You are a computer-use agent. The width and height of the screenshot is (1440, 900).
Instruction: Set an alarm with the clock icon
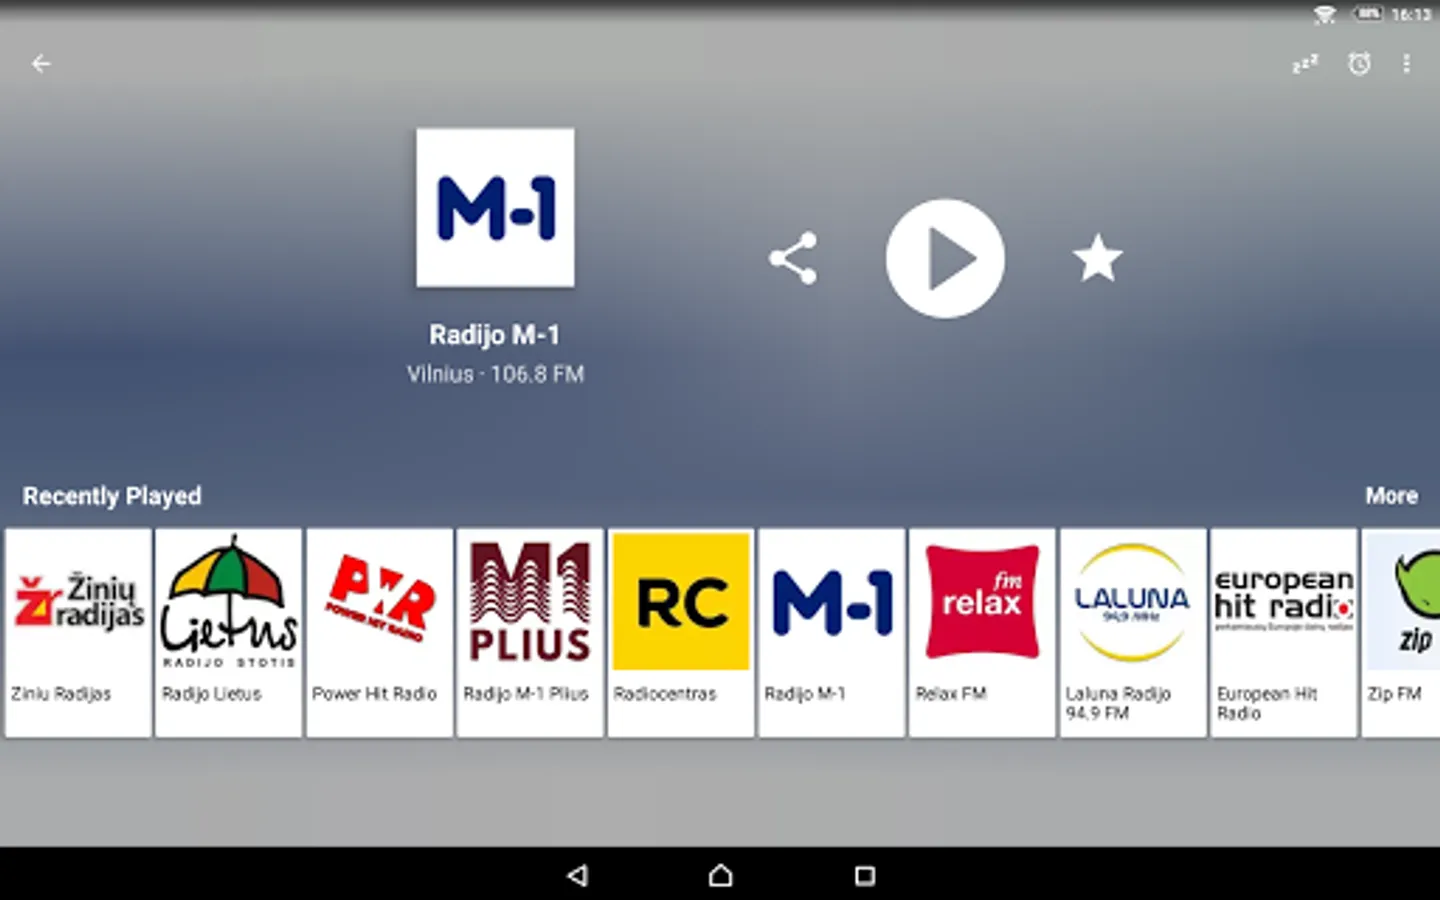pos(1359,64)
